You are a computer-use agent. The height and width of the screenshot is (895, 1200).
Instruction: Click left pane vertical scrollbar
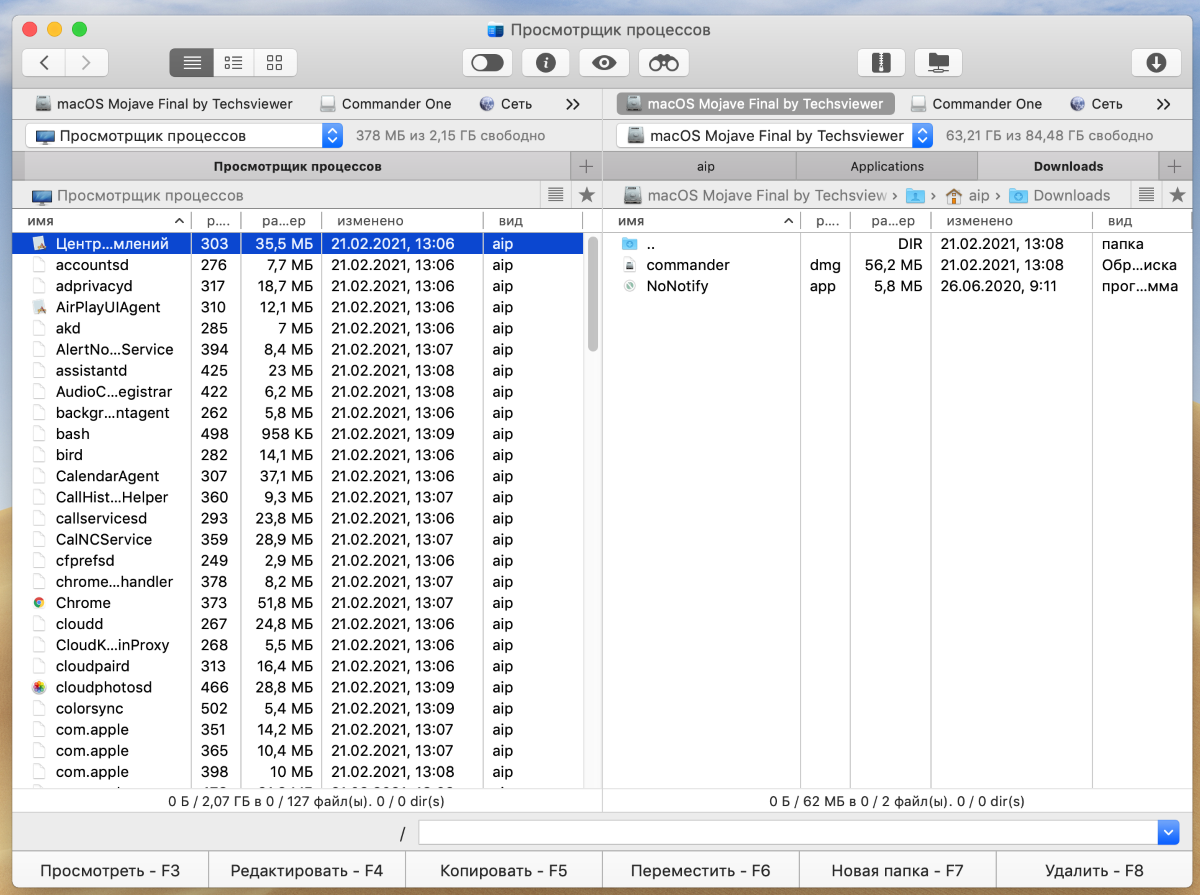pyautogui.click(x=593, y=295)
